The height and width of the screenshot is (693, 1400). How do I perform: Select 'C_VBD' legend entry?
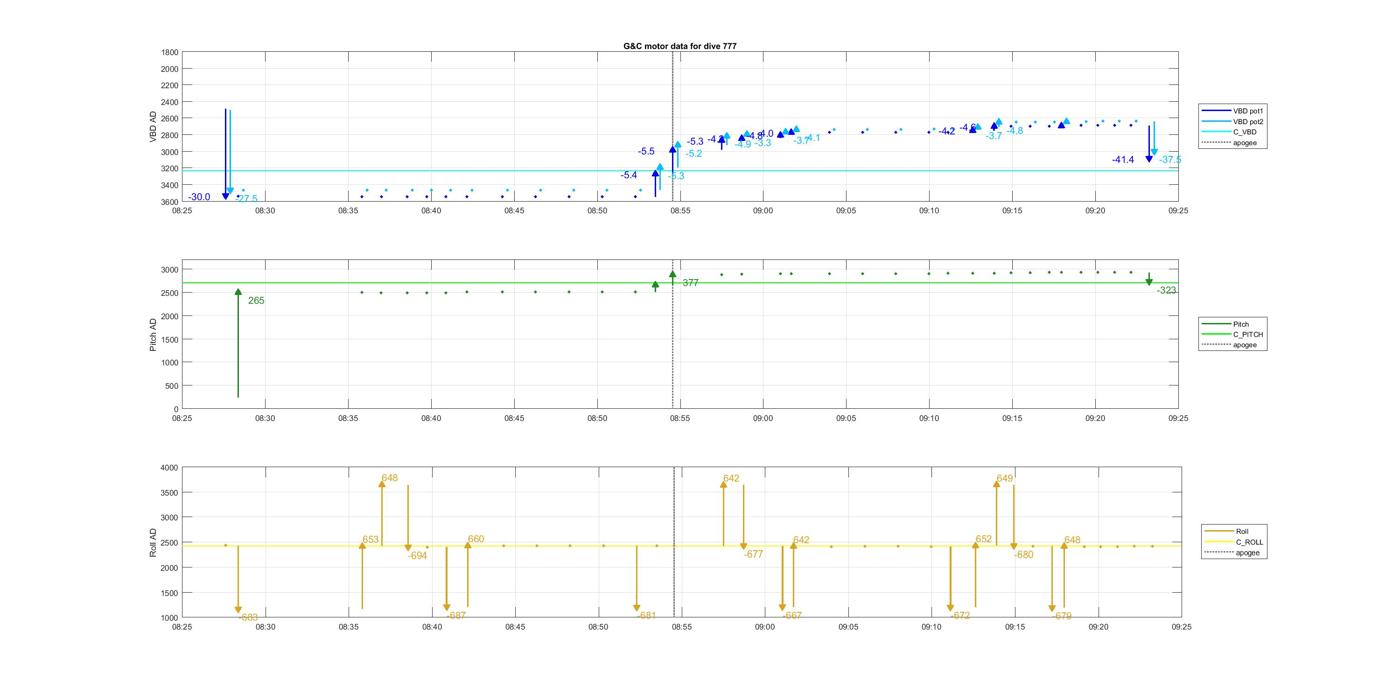[x=1245, y=132]
